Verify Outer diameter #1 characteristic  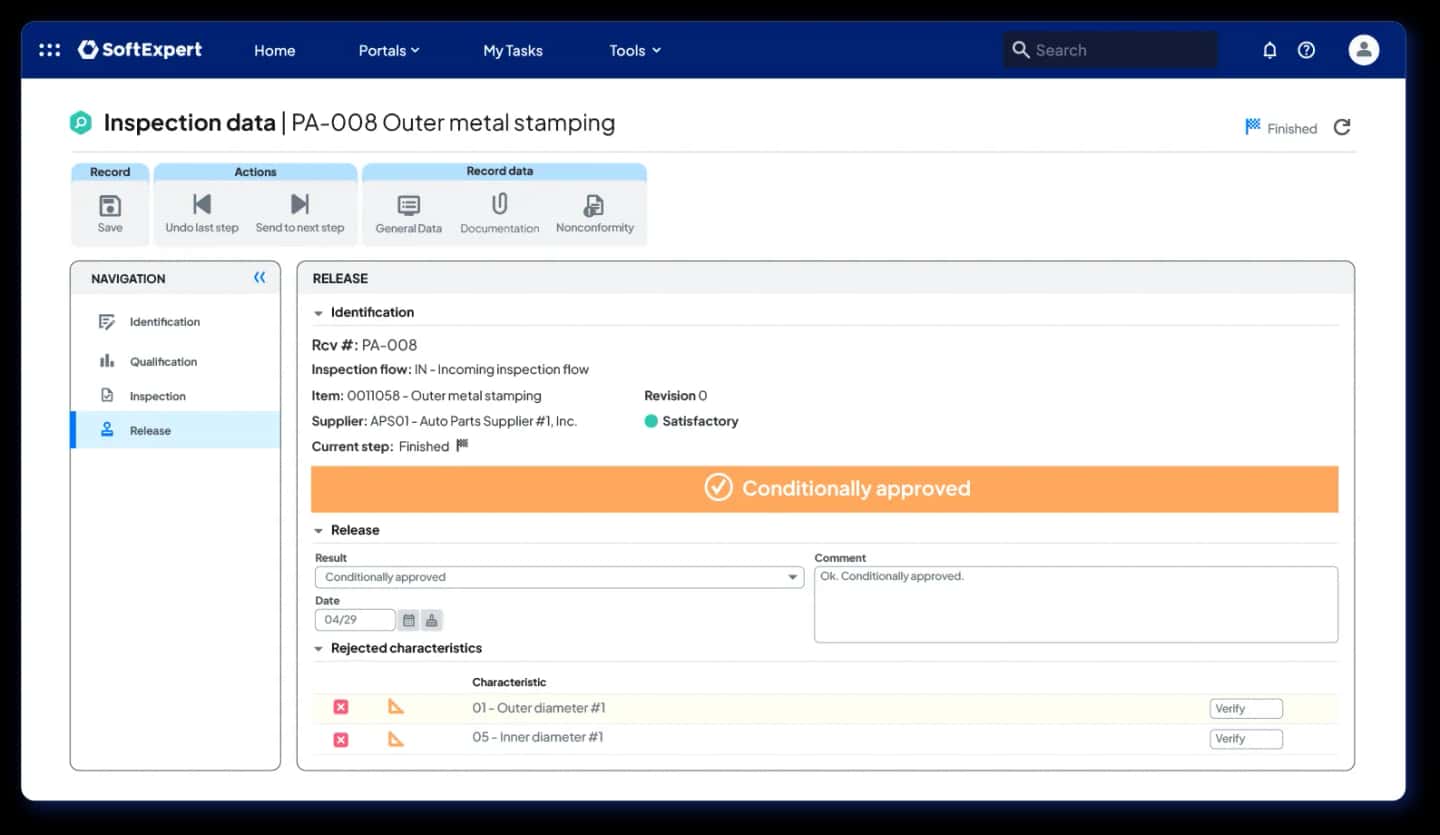[x=1246, y=709]
